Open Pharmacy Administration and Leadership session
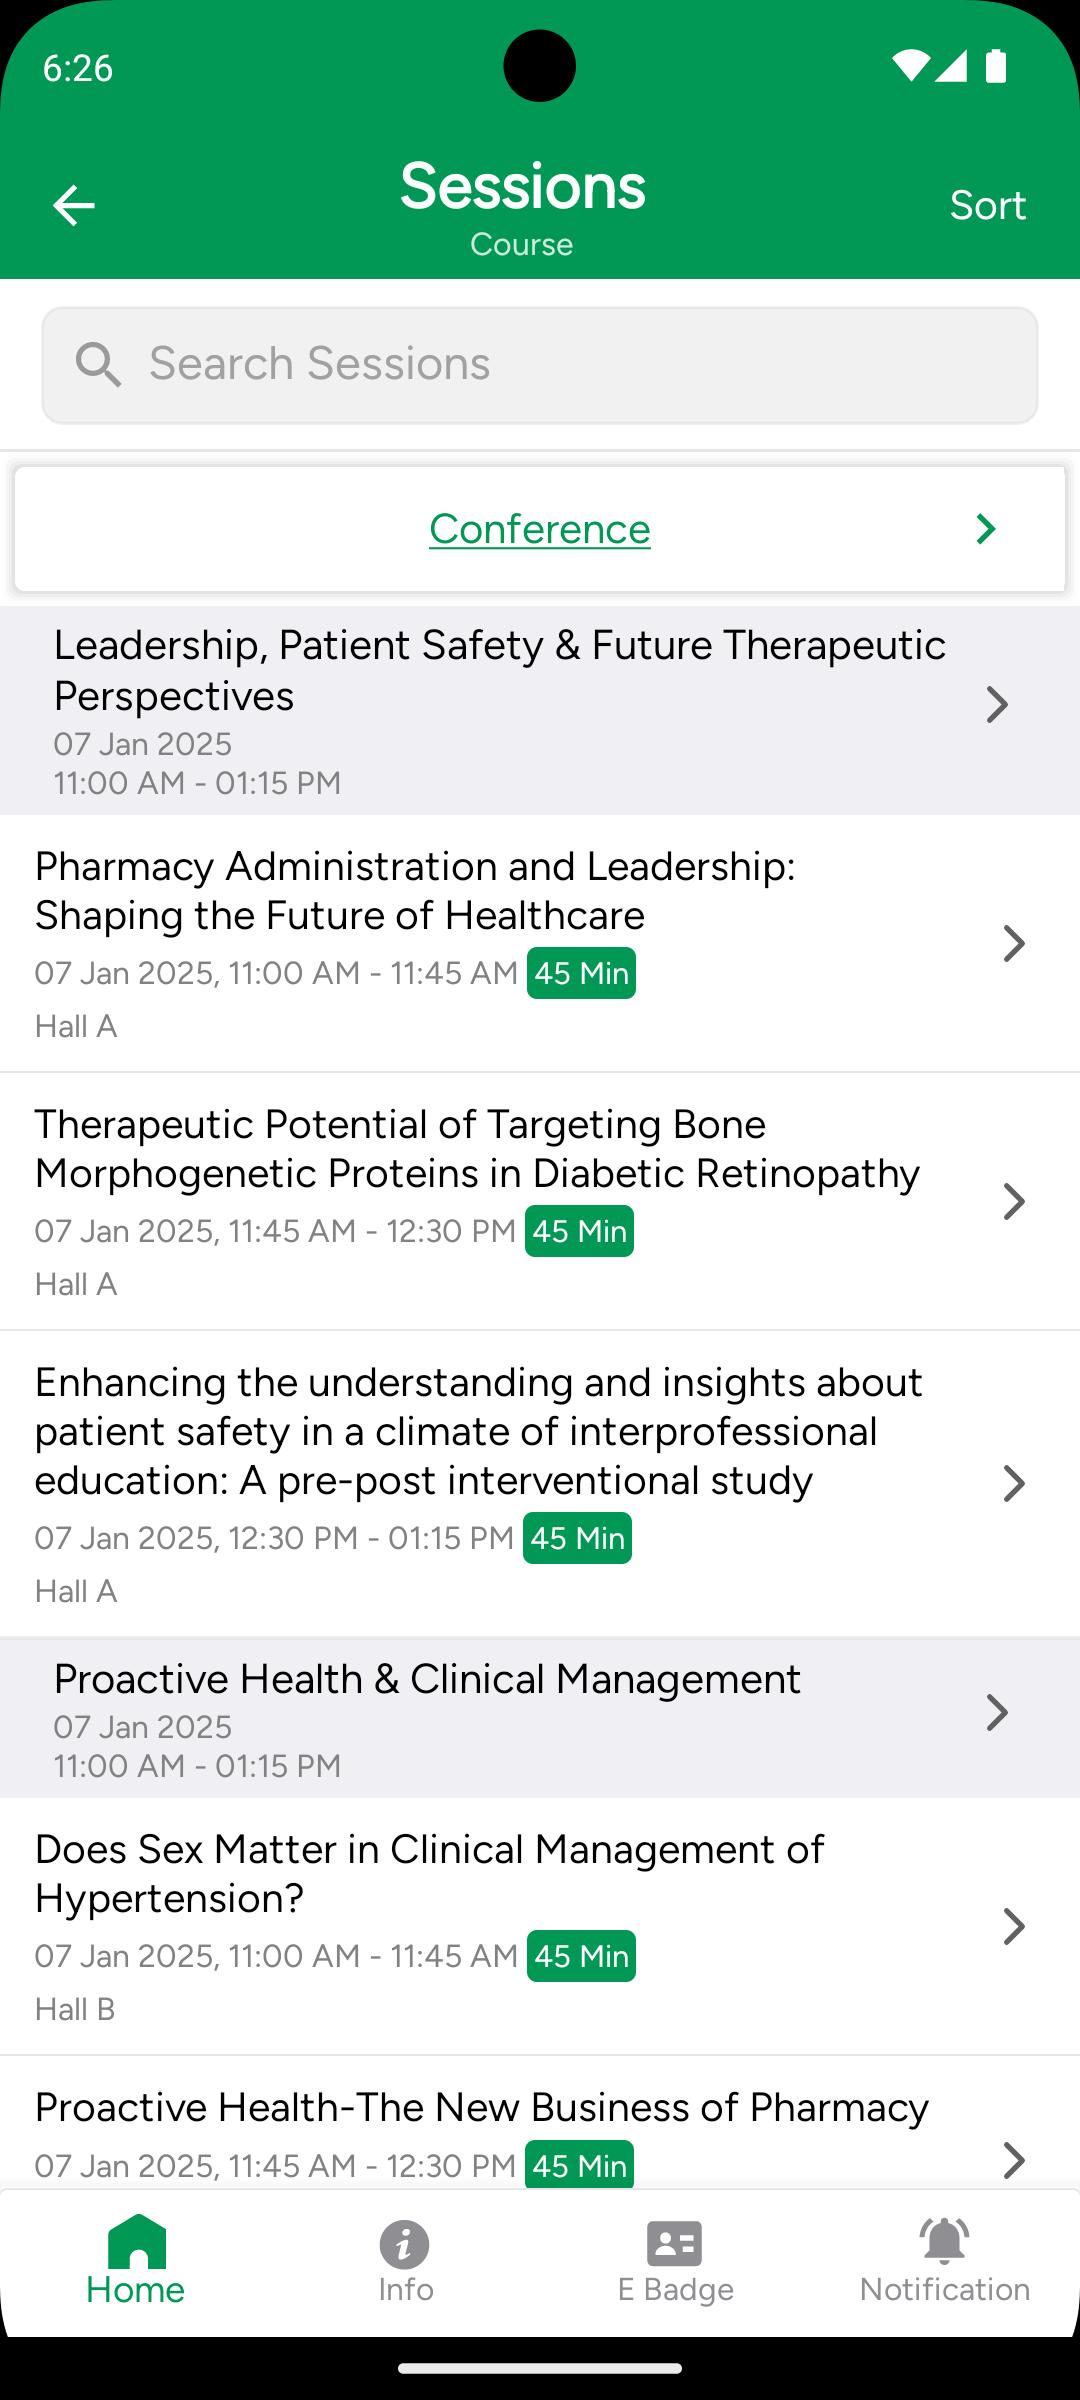The height and width of the screenshot is (2400, 1080). click(540, 943)
